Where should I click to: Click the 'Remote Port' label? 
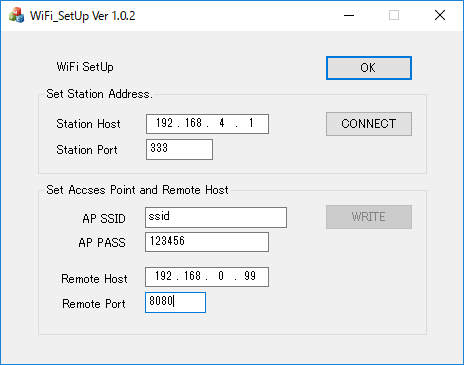(94, 304)
